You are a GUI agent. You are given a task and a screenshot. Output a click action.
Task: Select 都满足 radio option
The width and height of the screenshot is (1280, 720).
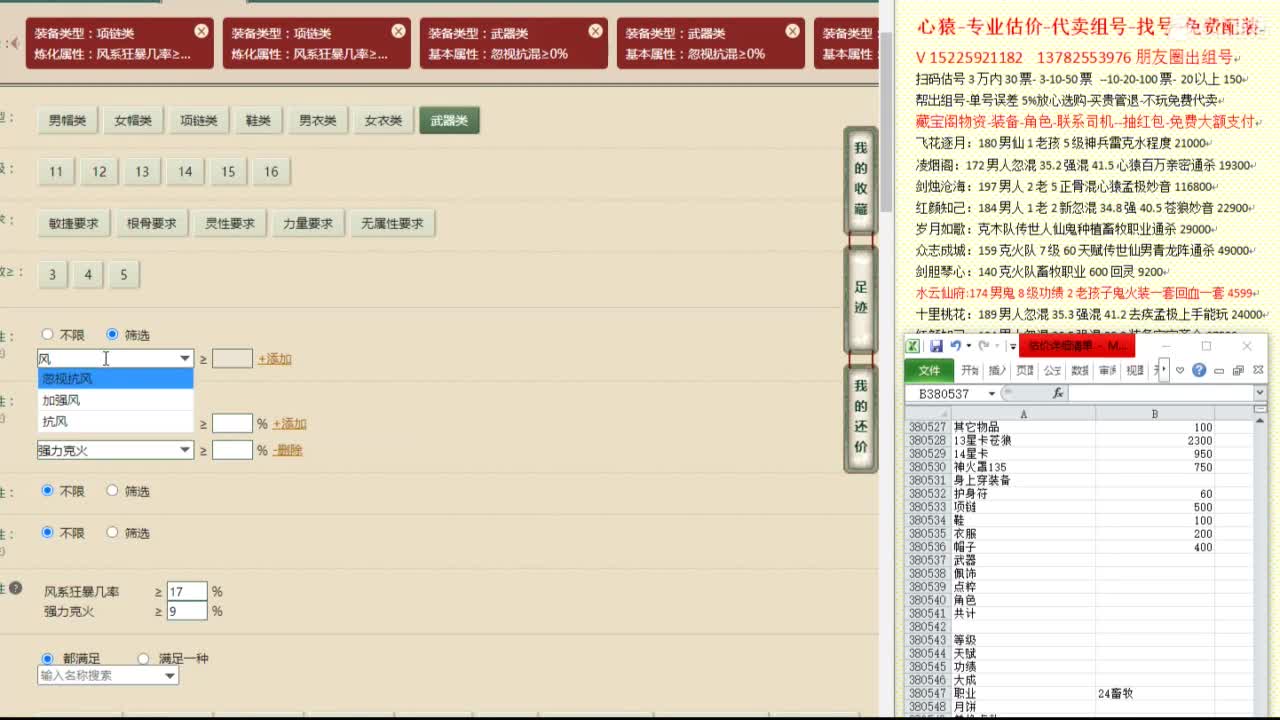[x=47, y=659]
